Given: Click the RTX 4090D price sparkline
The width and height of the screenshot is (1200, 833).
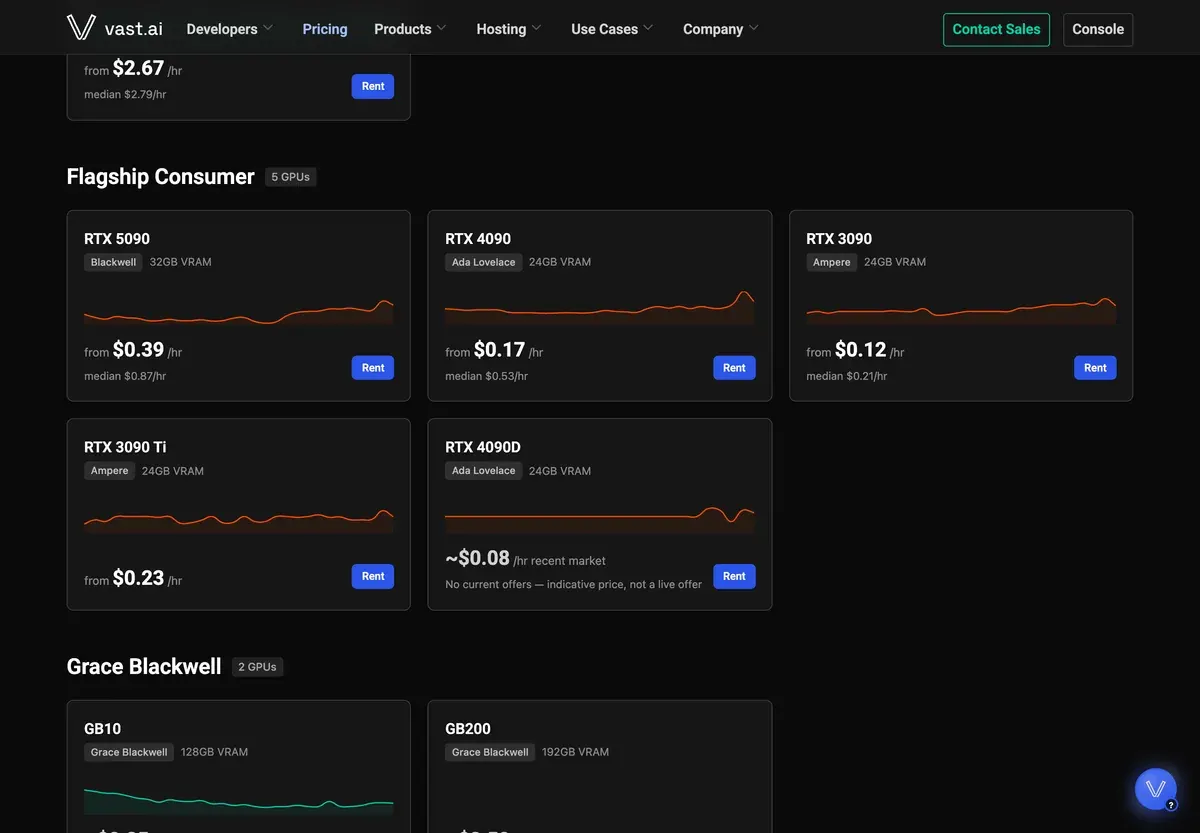Looking at the screenshot, I should [600, 519].
